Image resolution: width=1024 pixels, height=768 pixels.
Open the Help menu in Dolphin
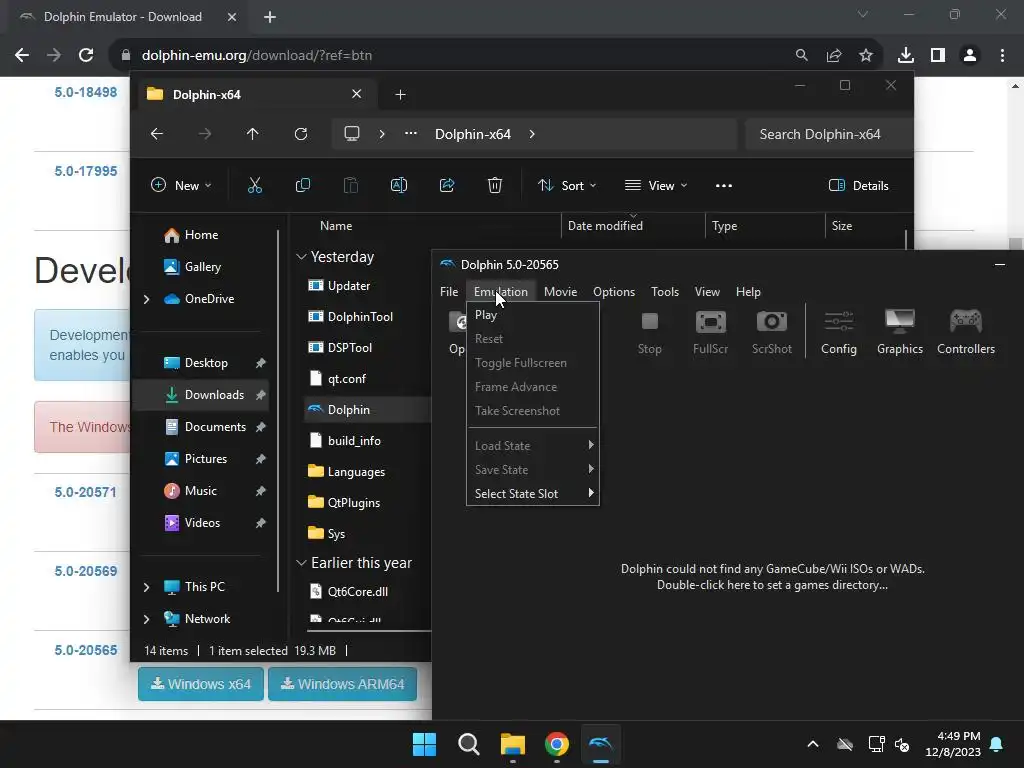point(748,292)
